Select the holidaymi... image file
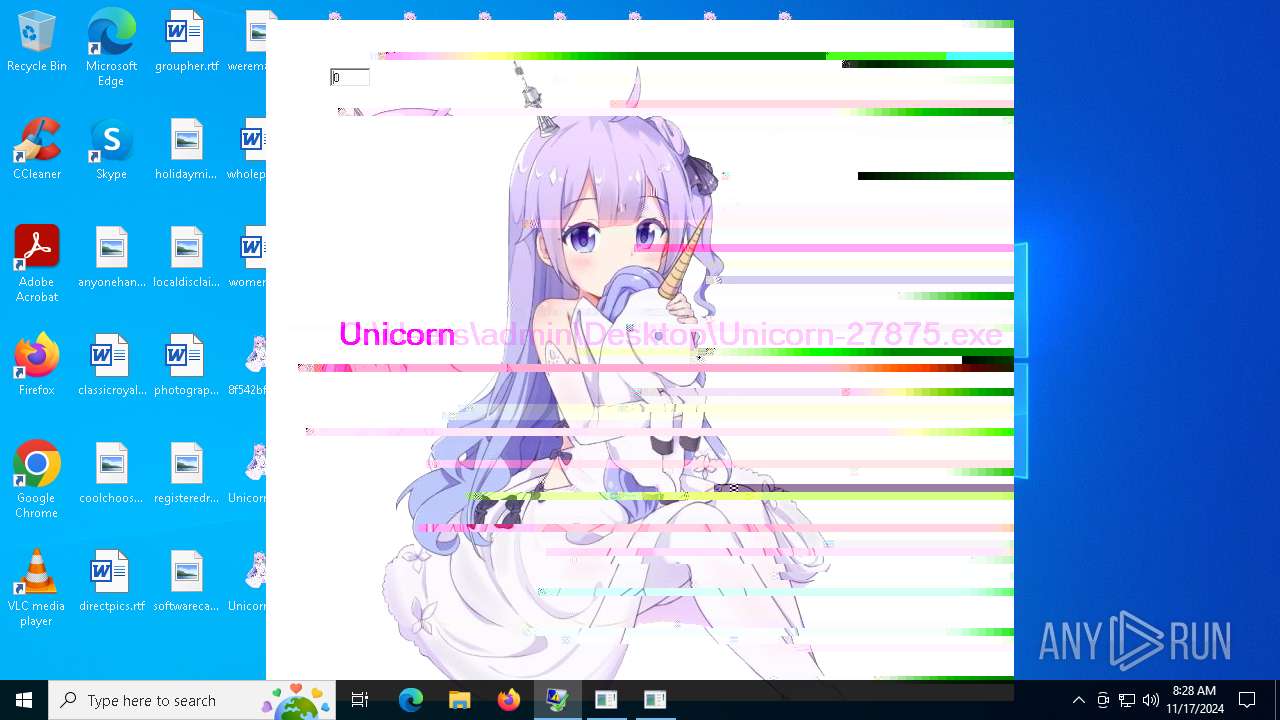 coord(186,150)
